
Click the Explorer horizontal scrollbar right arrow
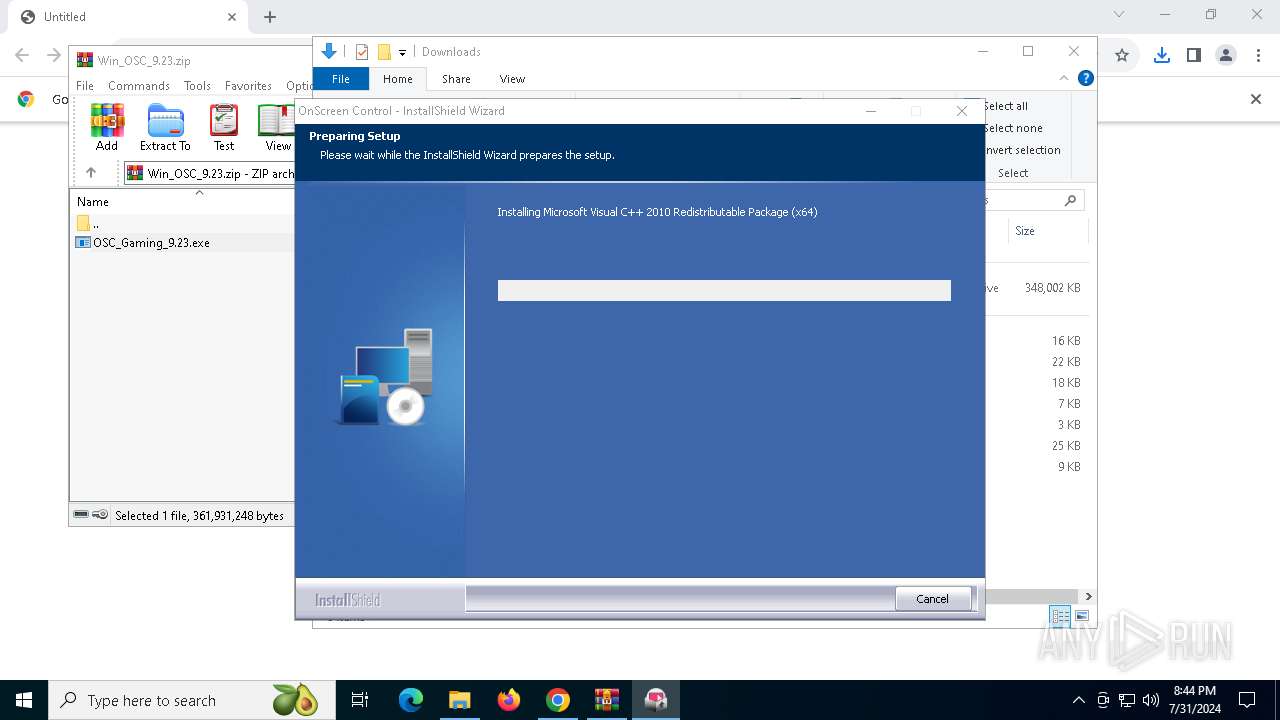pyautogui.click(x=1089, y=597)
